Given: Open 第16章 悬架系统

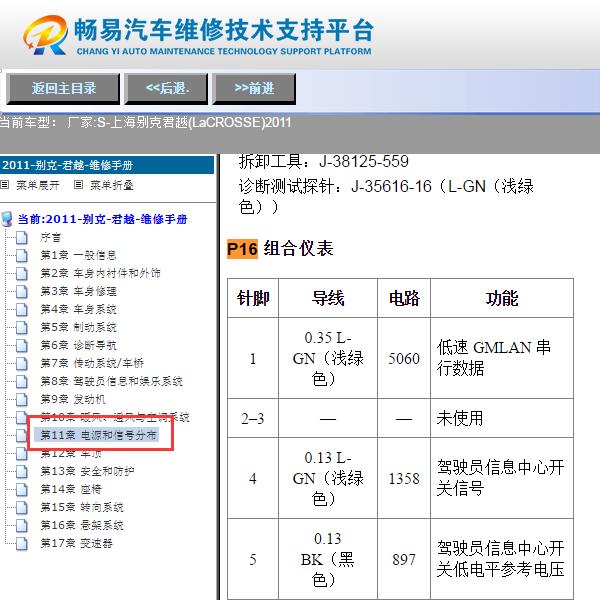Looking at the screenshot, I should (82, 525).
